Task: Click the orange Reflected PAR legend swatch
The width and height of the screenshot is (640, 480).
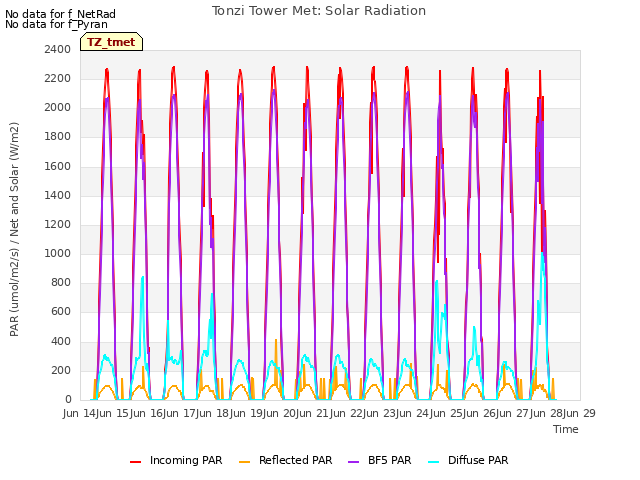Action: click(244, 461)
